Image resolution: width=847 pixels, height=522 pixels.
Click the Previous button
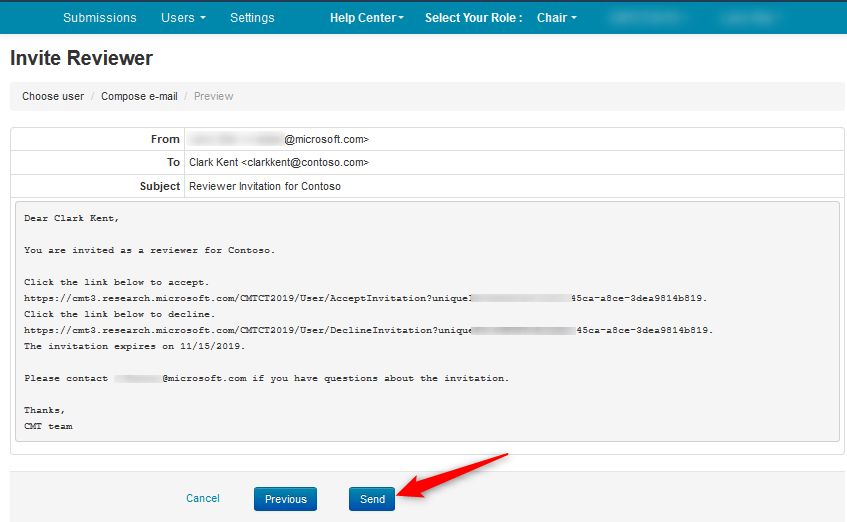coord(285,499)
